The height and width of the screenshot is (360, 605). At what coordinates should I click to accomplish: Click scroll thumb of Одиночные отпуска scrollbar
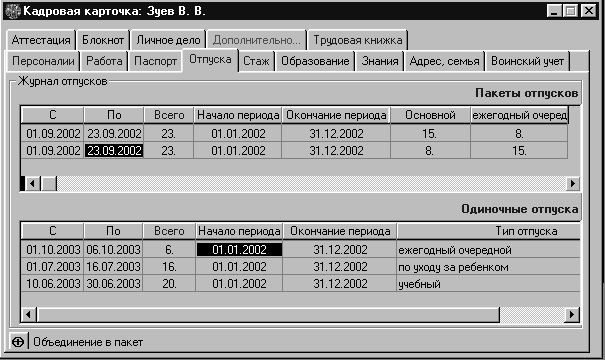(268, 315)
